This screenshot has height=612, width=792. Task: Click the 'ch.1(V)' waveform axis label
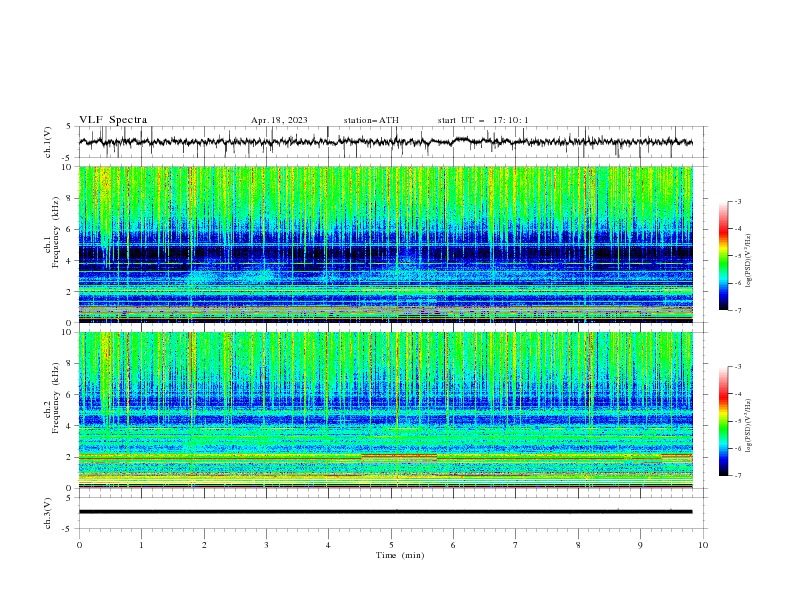pos(48,142)
